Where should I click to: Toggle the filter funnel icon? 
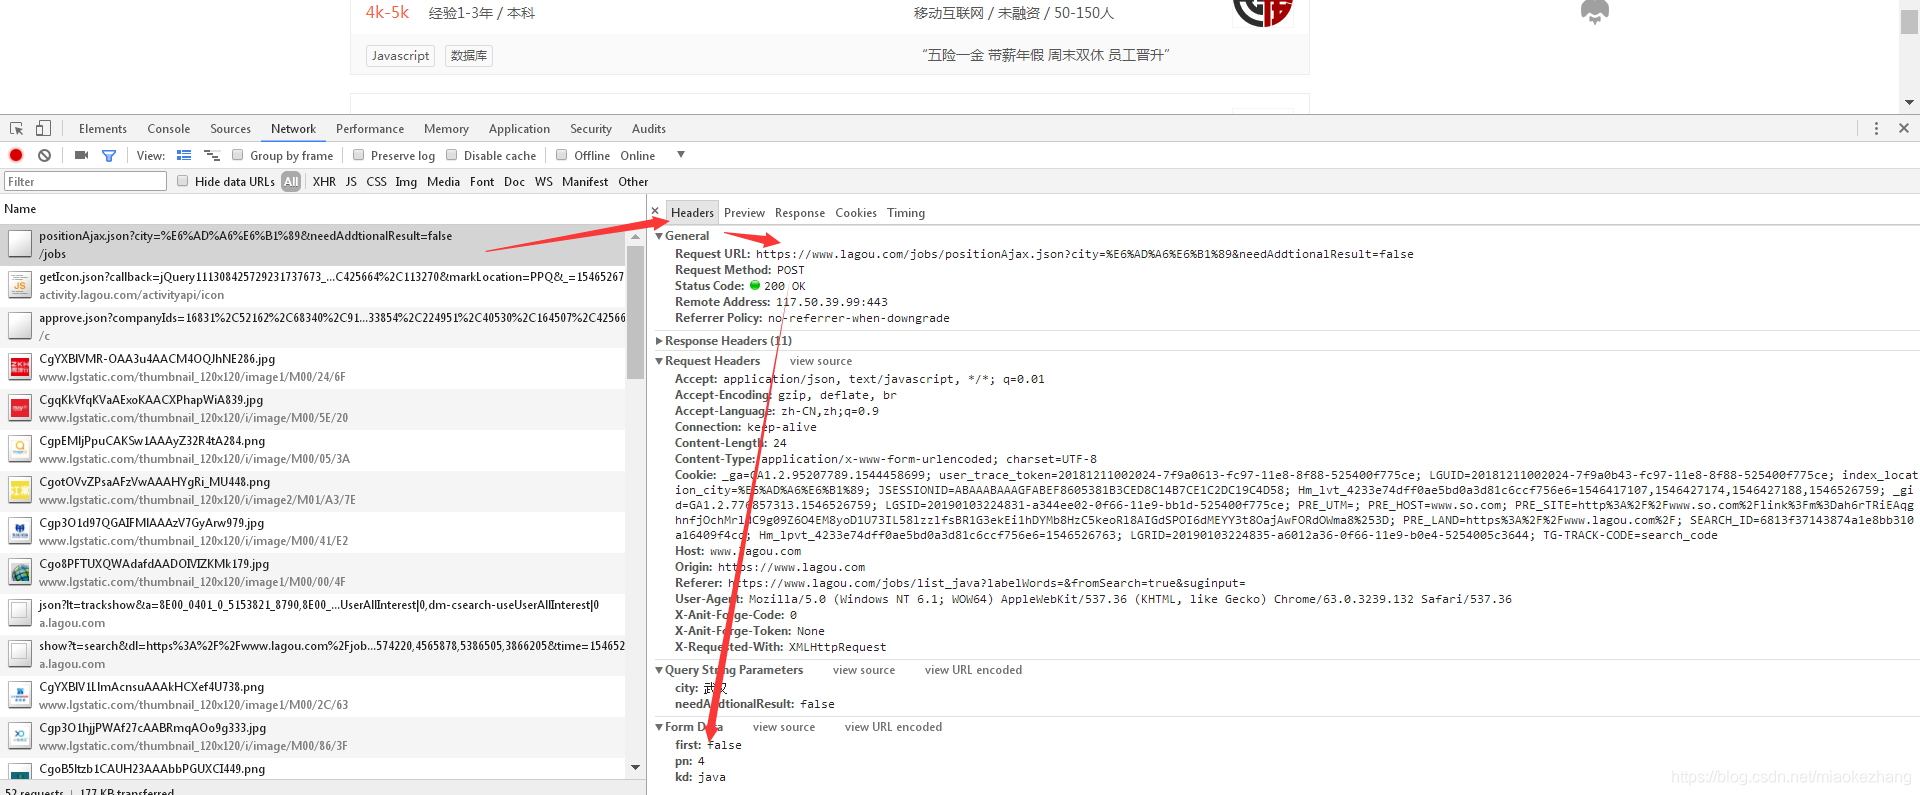[x=109, y=155]
